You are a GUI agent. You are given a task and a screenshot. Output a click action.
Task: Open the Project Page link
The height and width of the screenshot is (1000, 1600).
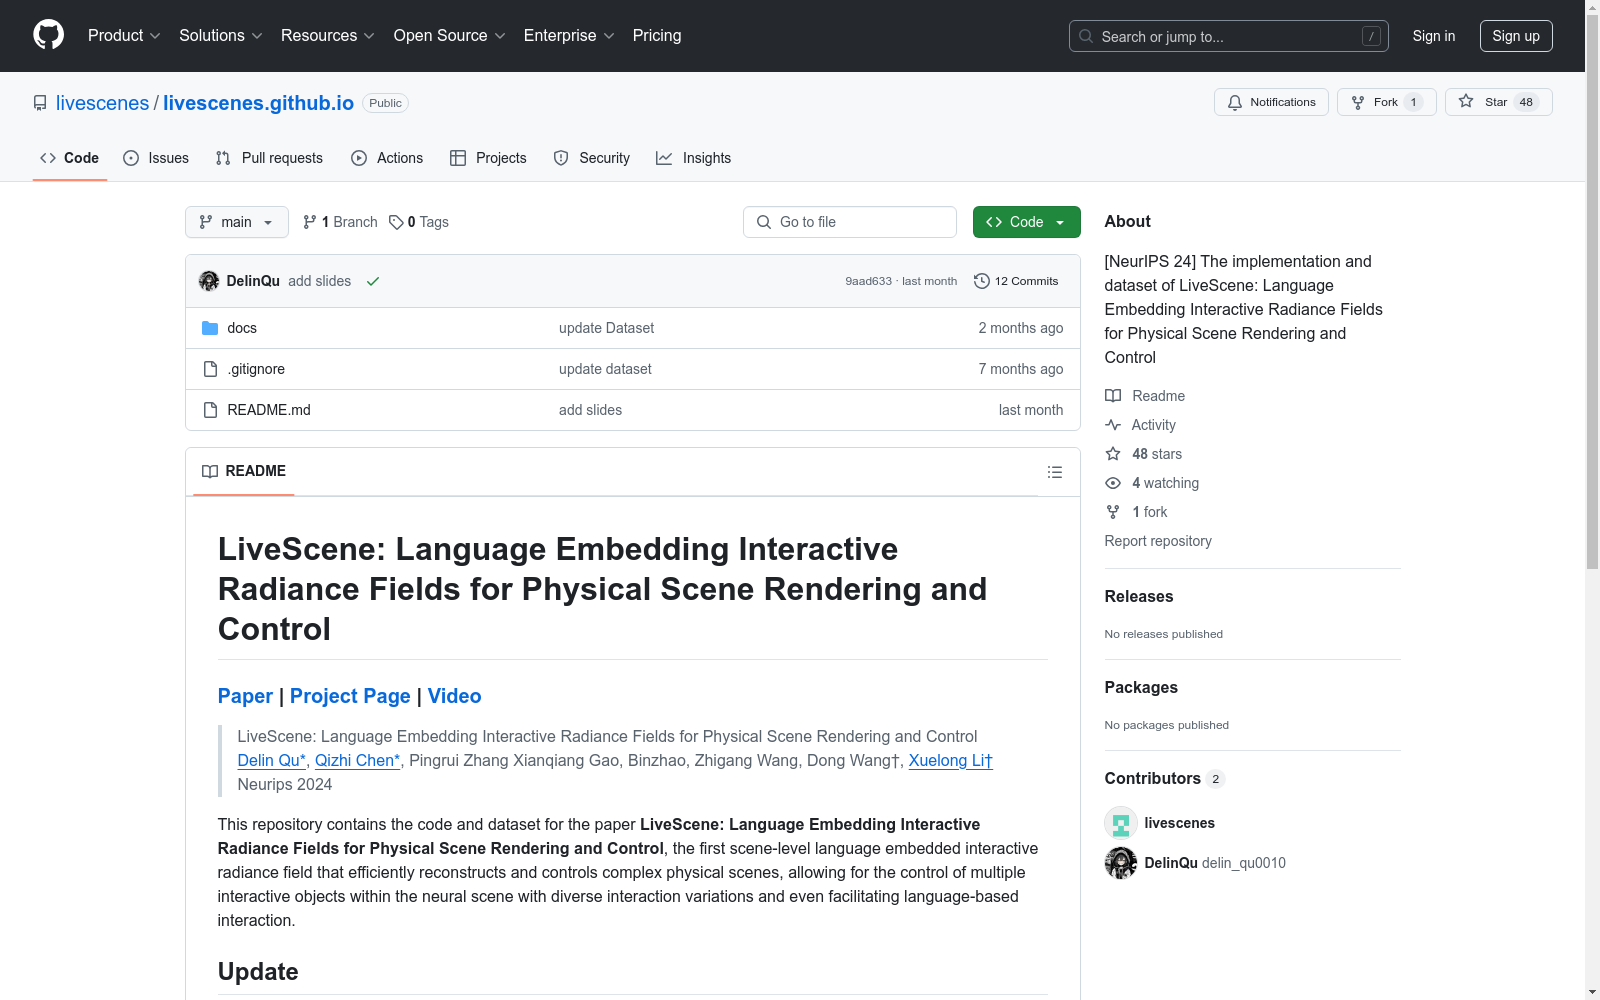pyautogui.click(x=350, y=696)
